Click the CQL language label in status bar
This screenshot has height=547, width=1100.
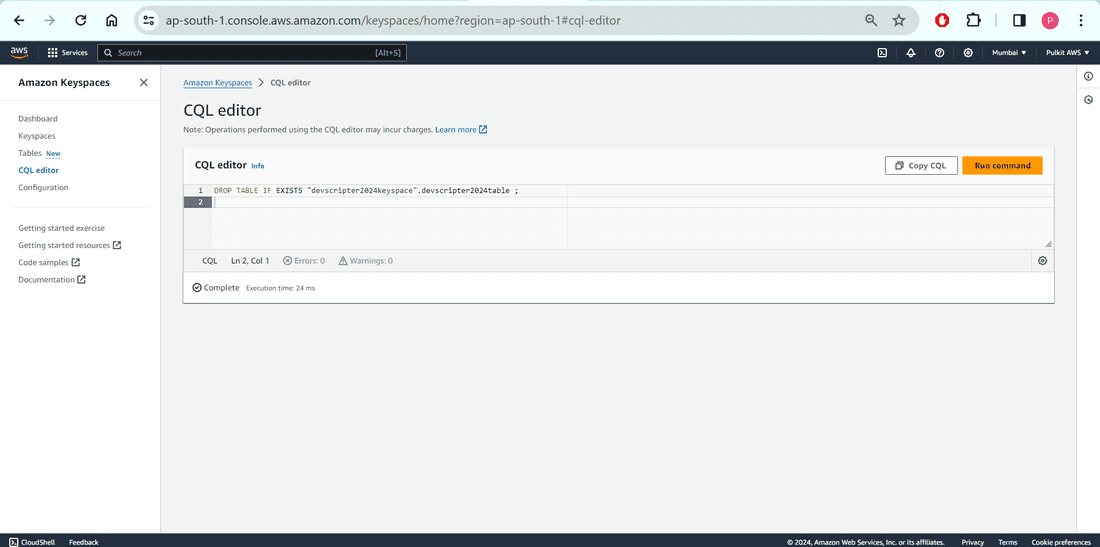[x=210, y=261]
